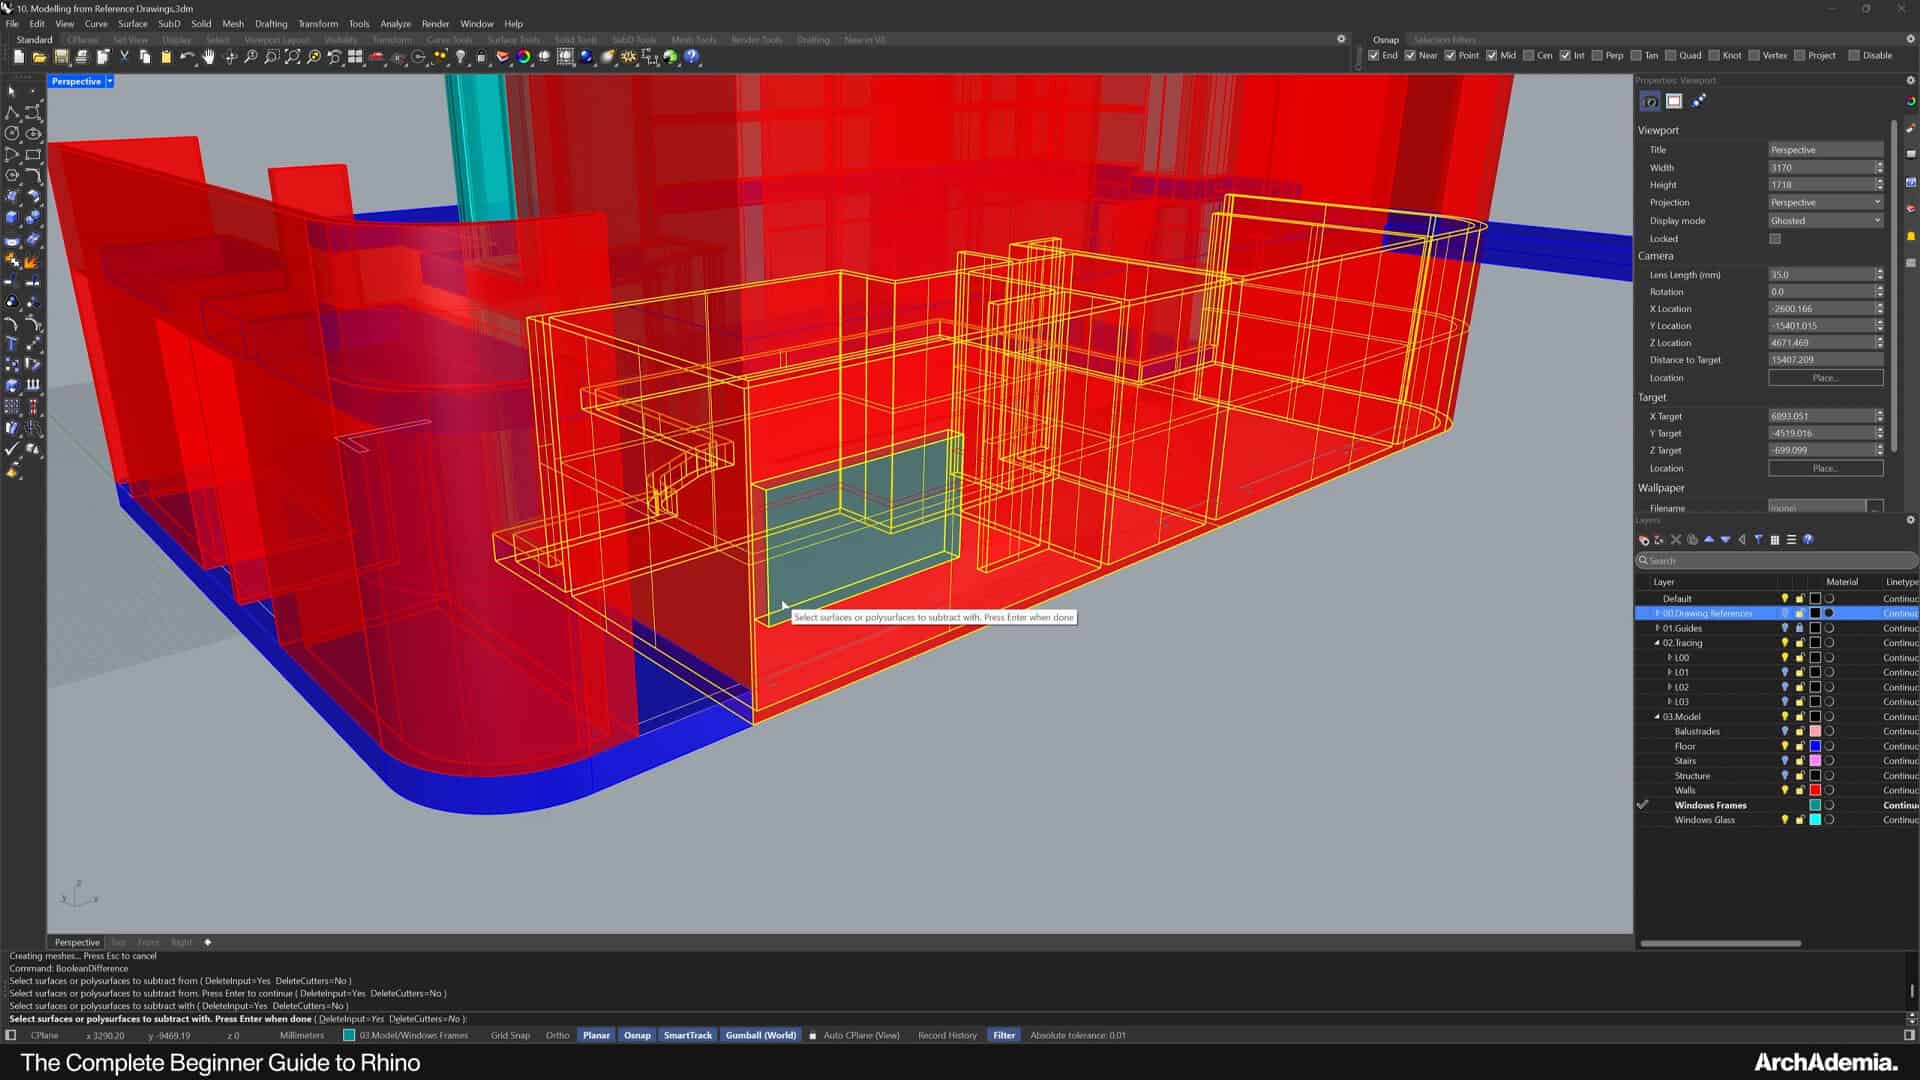
Task: Open the Surface menu
Action: tap(132, 23)
